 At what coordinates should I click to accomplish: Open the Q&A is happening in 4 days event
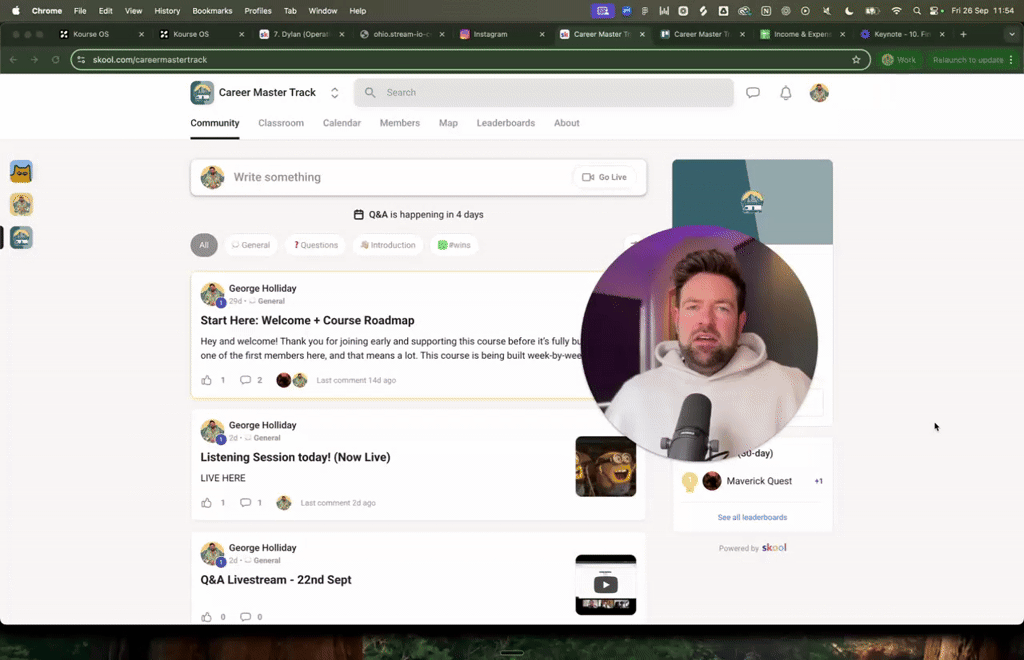click(419, 214)
